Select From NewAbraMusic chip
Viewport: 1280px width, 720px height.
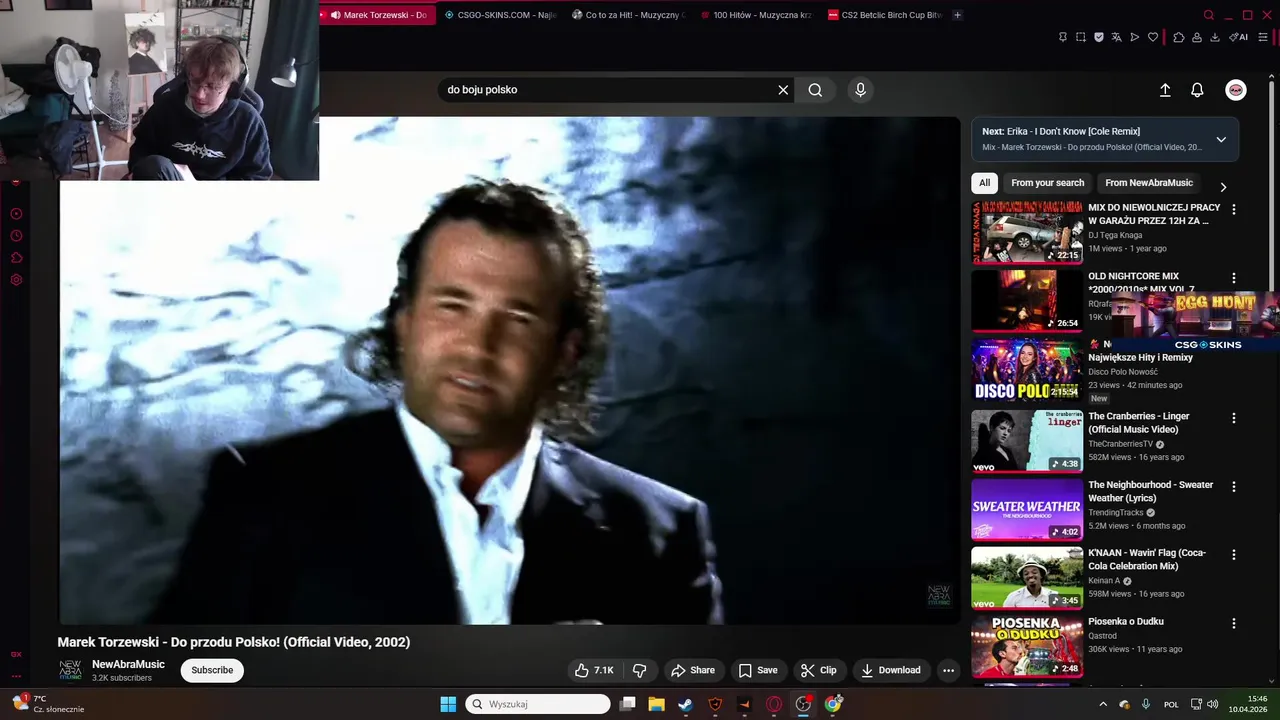click(1149, 183)
